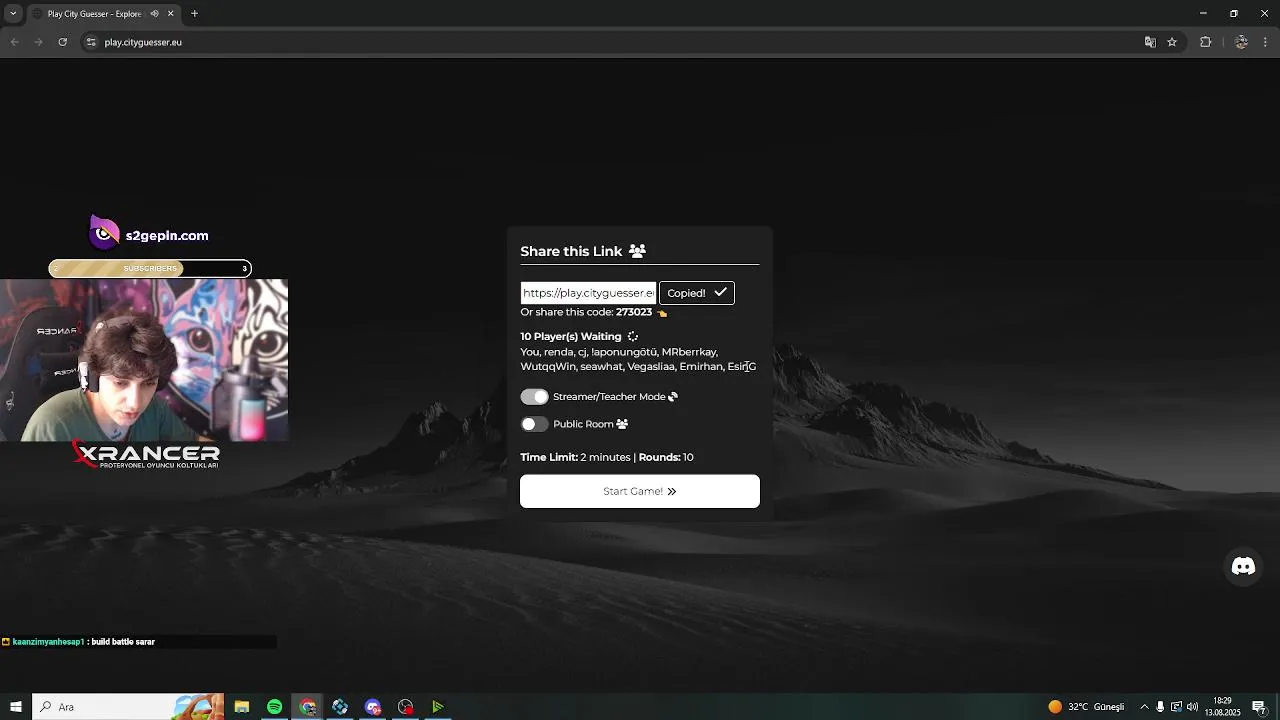Open the Chrome extensions puzzle icon

(x=1205, y=42)
